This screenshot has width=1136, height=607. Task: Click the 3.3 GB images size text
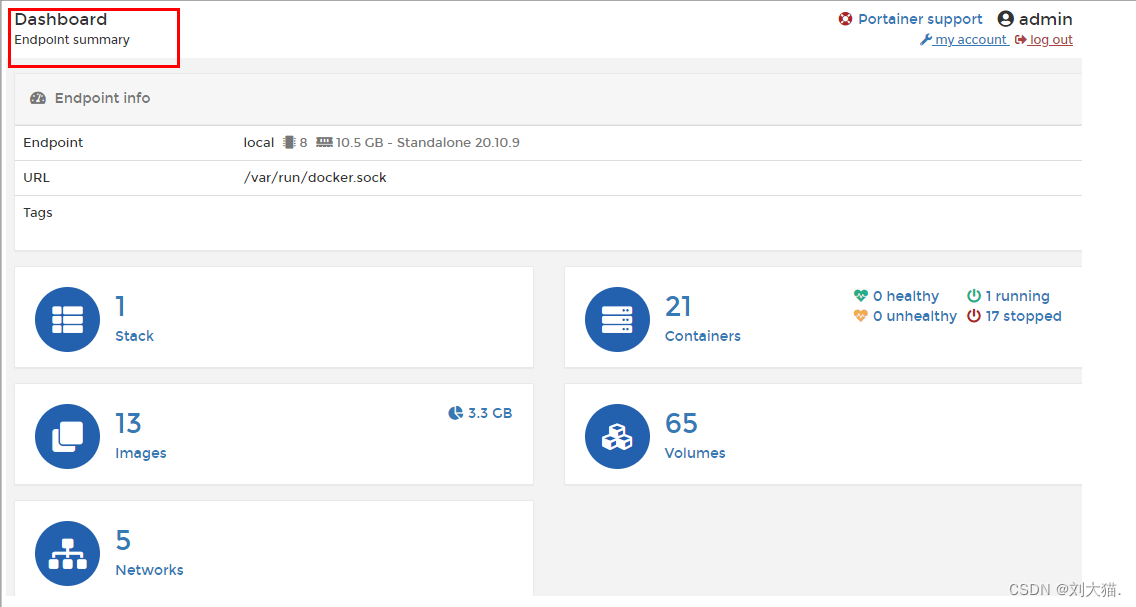click(490, 413)
